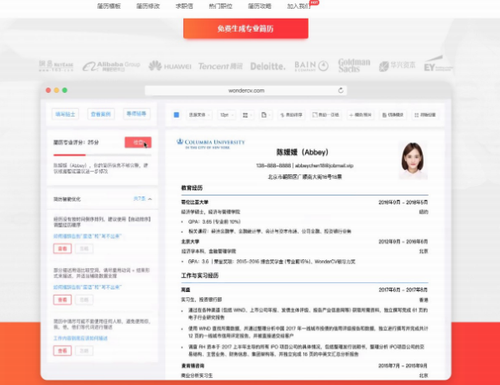
Task: Open the font family dropdown
Action: (199, 115)
